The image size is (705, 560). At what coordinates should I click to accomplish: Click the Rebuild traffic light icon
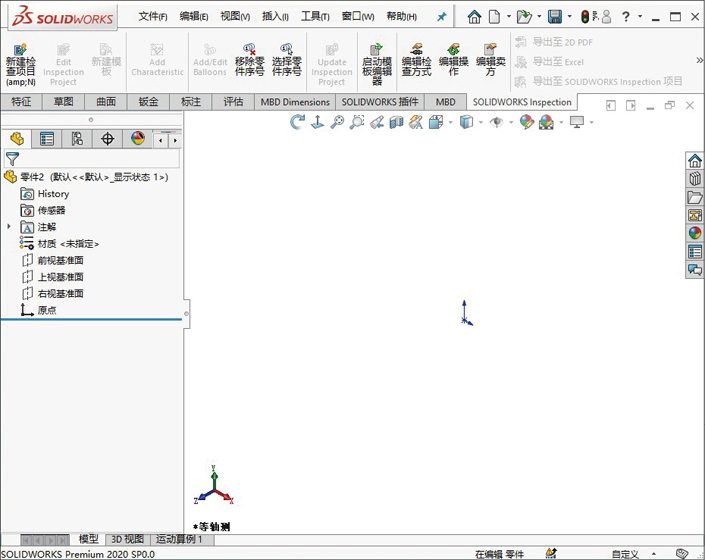coord(585,17)
